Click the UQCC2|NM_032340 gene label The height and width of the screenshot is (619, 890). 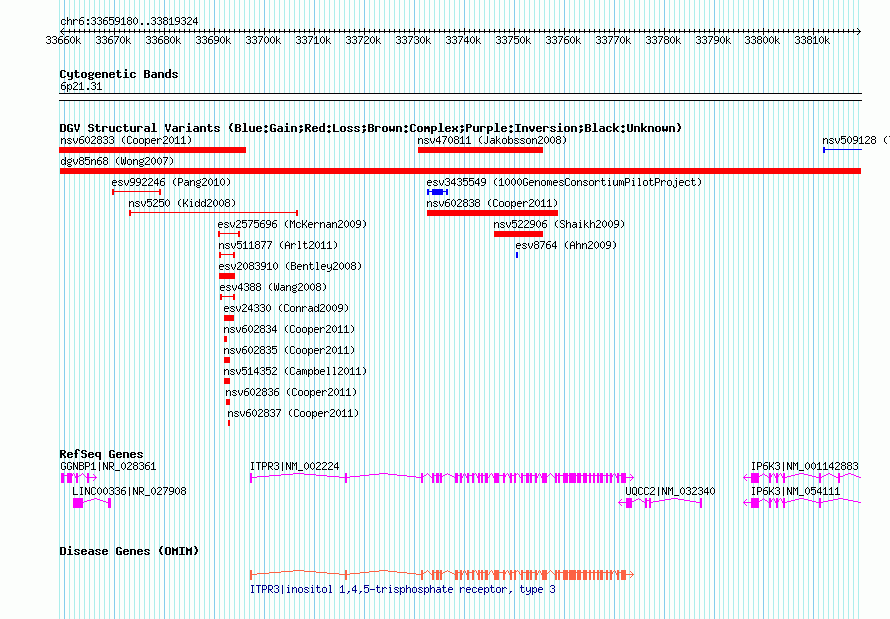click(670, 491)
